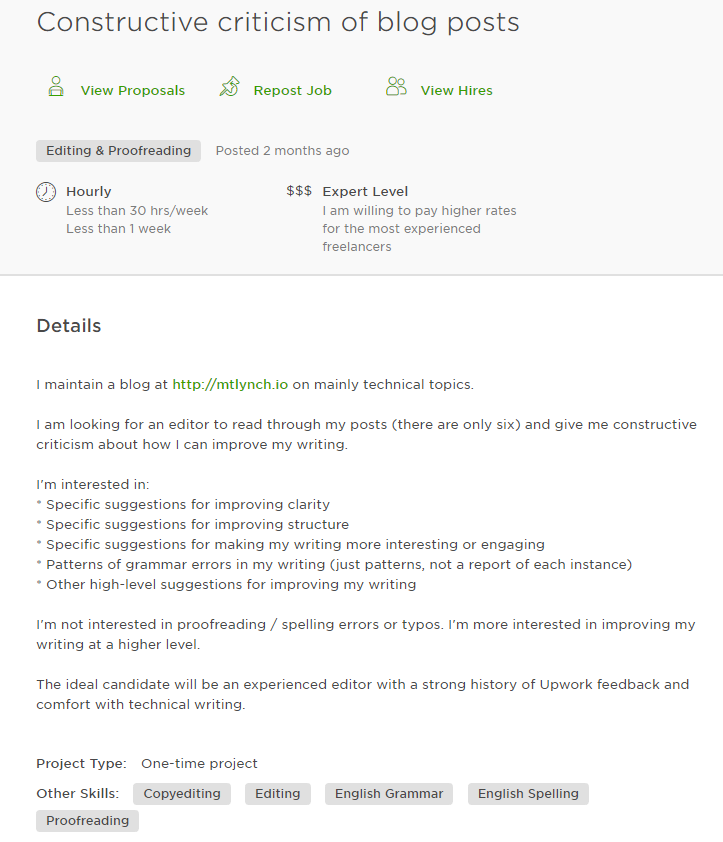Visit the mtlynch.io blog link
This screenshot has width=723, height=842.
(230, 384)
